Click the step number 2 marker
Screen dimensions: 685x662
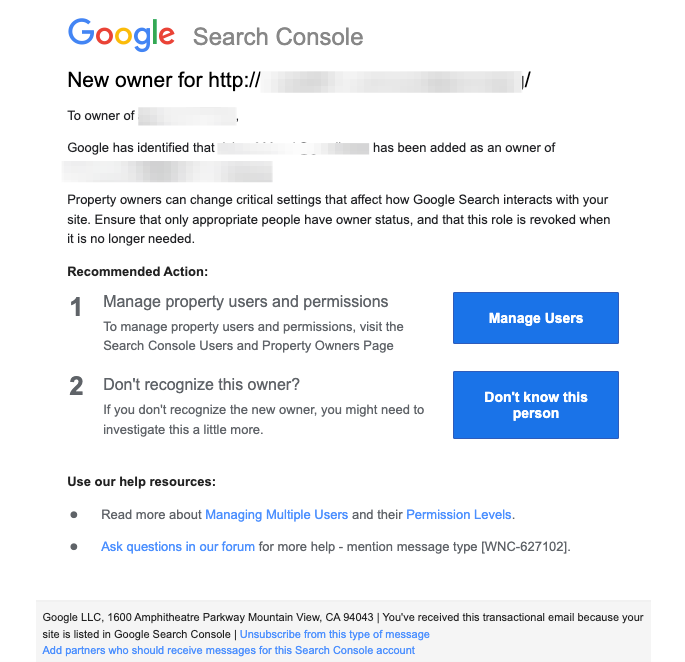(76, 386)
